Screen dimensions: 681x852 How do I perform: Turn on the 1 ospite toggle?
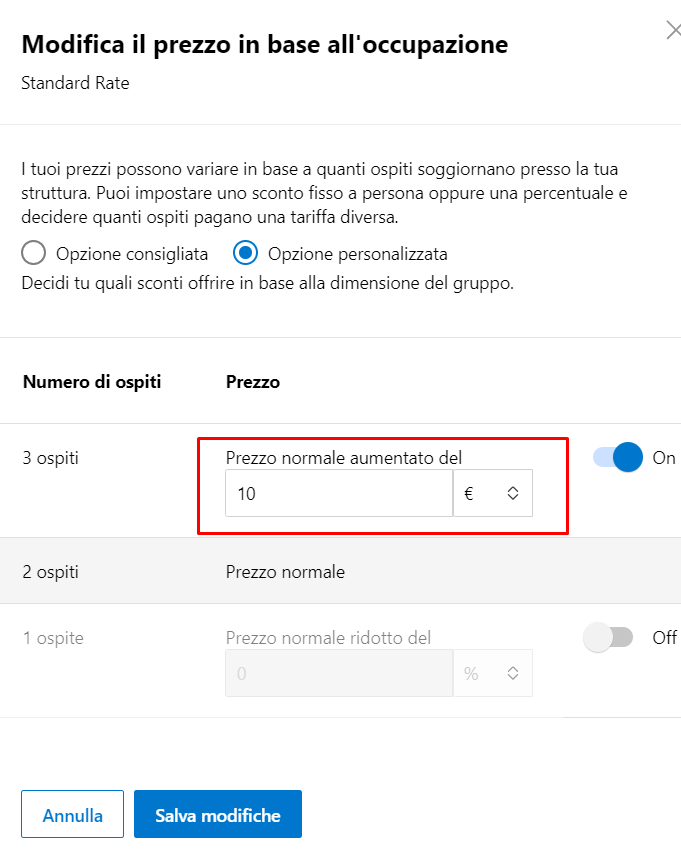pos(608,637)
